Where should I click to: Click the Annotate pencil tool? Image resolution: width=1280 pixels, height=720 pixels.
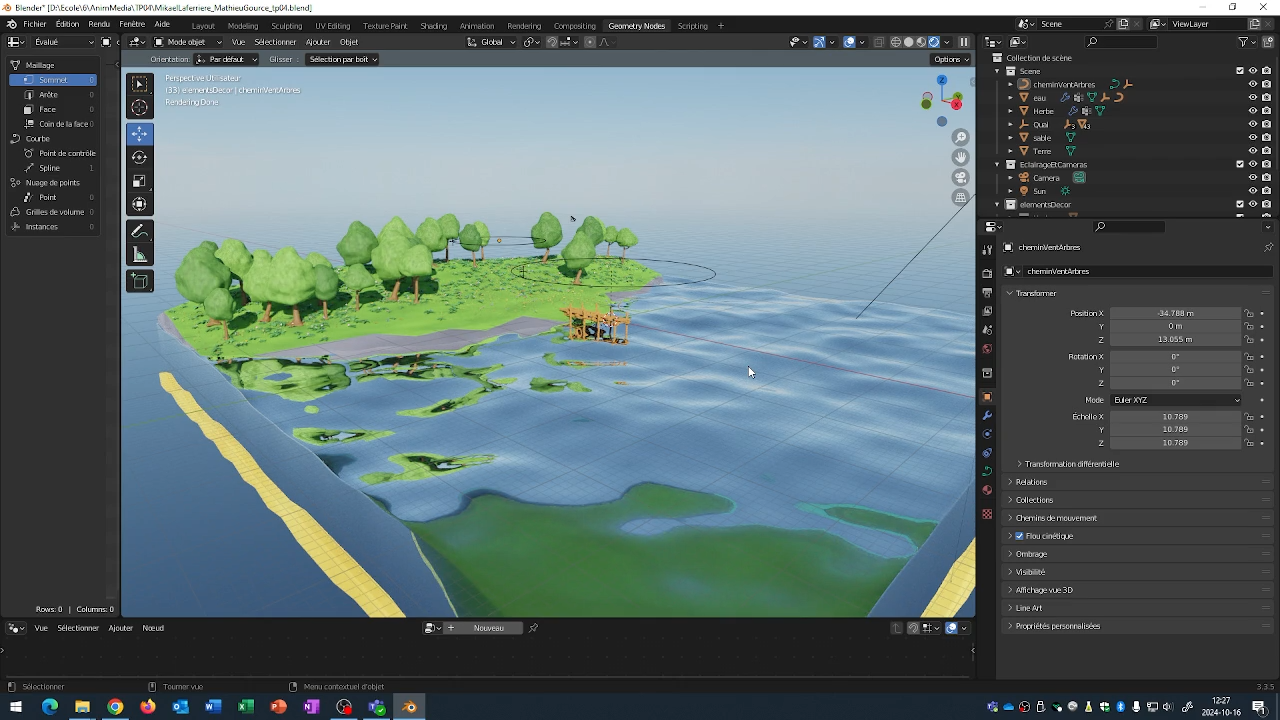pos(140,231)
